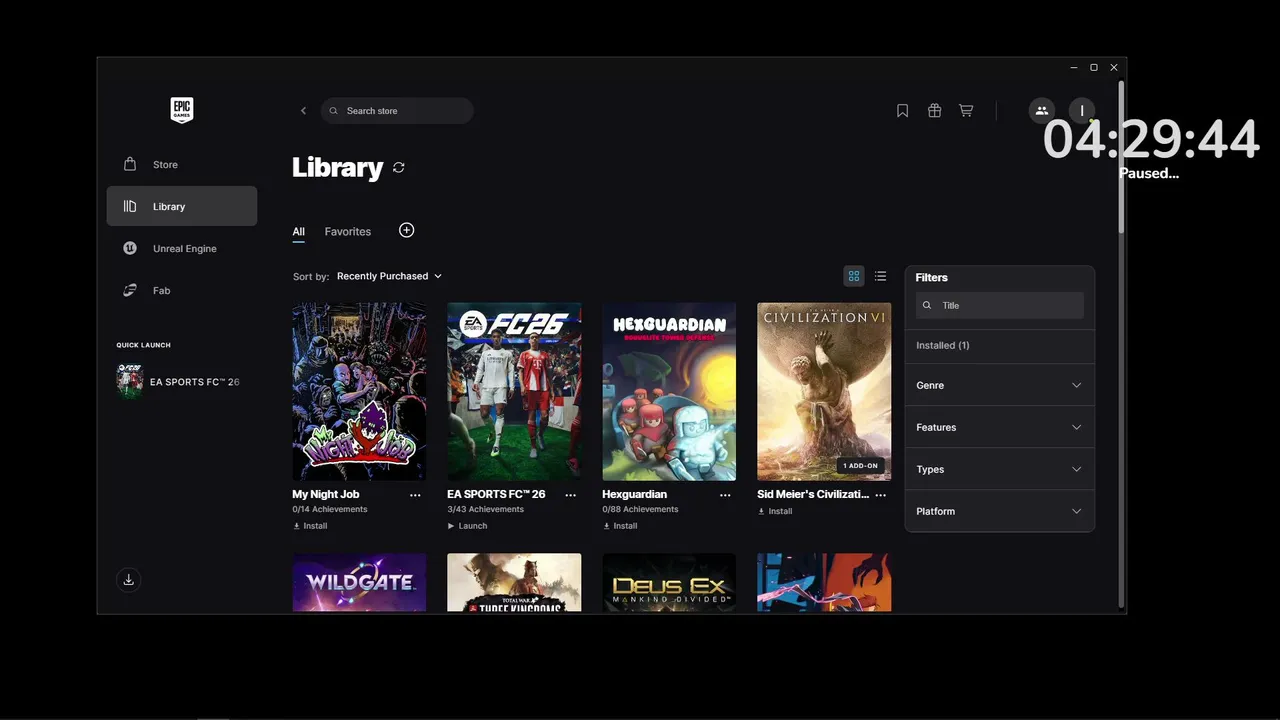Open Wildgate cover art

359,583
